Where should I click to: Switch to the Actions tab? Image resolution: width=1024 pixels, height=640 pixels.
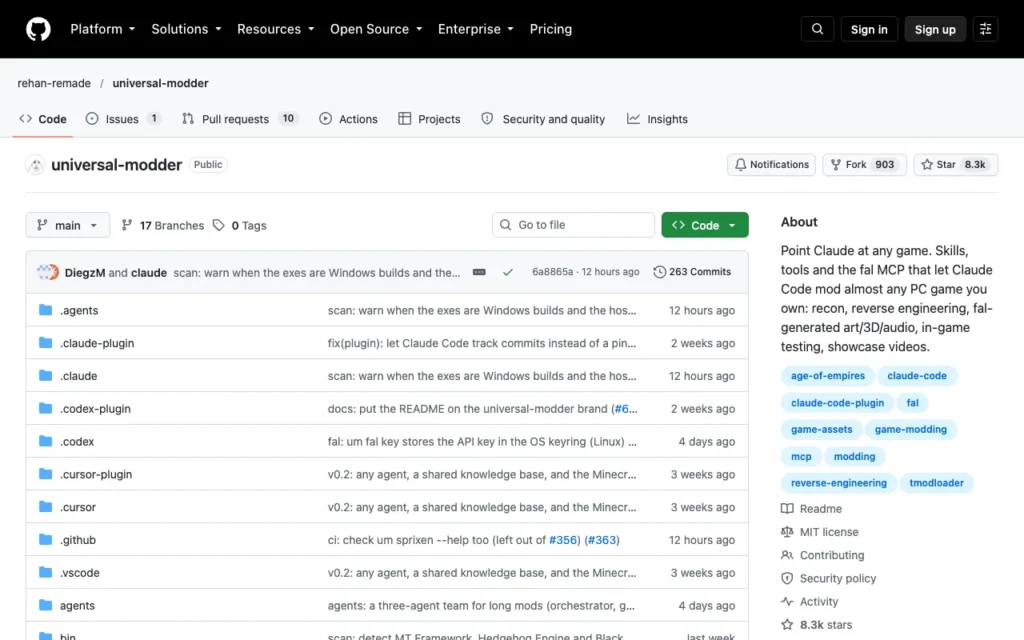pyautogui.click(x=348, y=119)
